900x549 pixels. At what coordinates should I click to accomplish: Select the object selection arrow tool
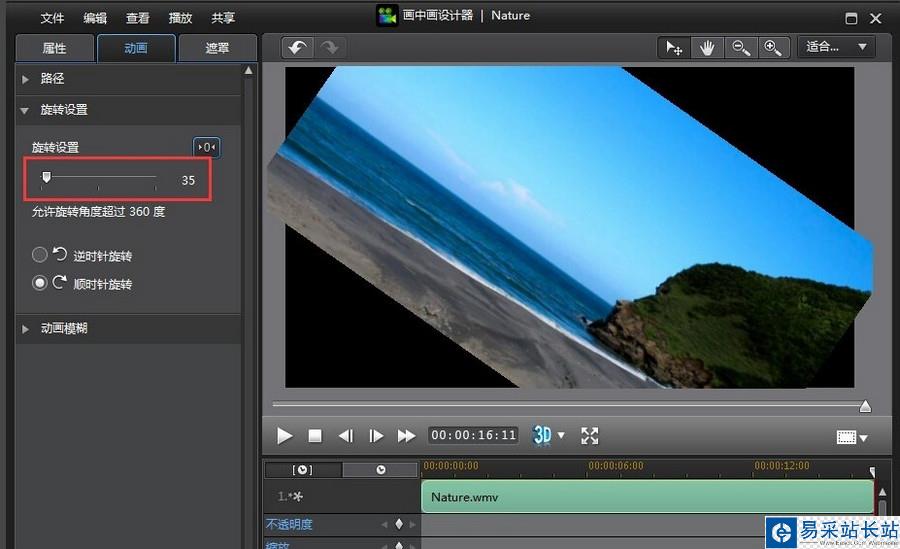(674, 48)
